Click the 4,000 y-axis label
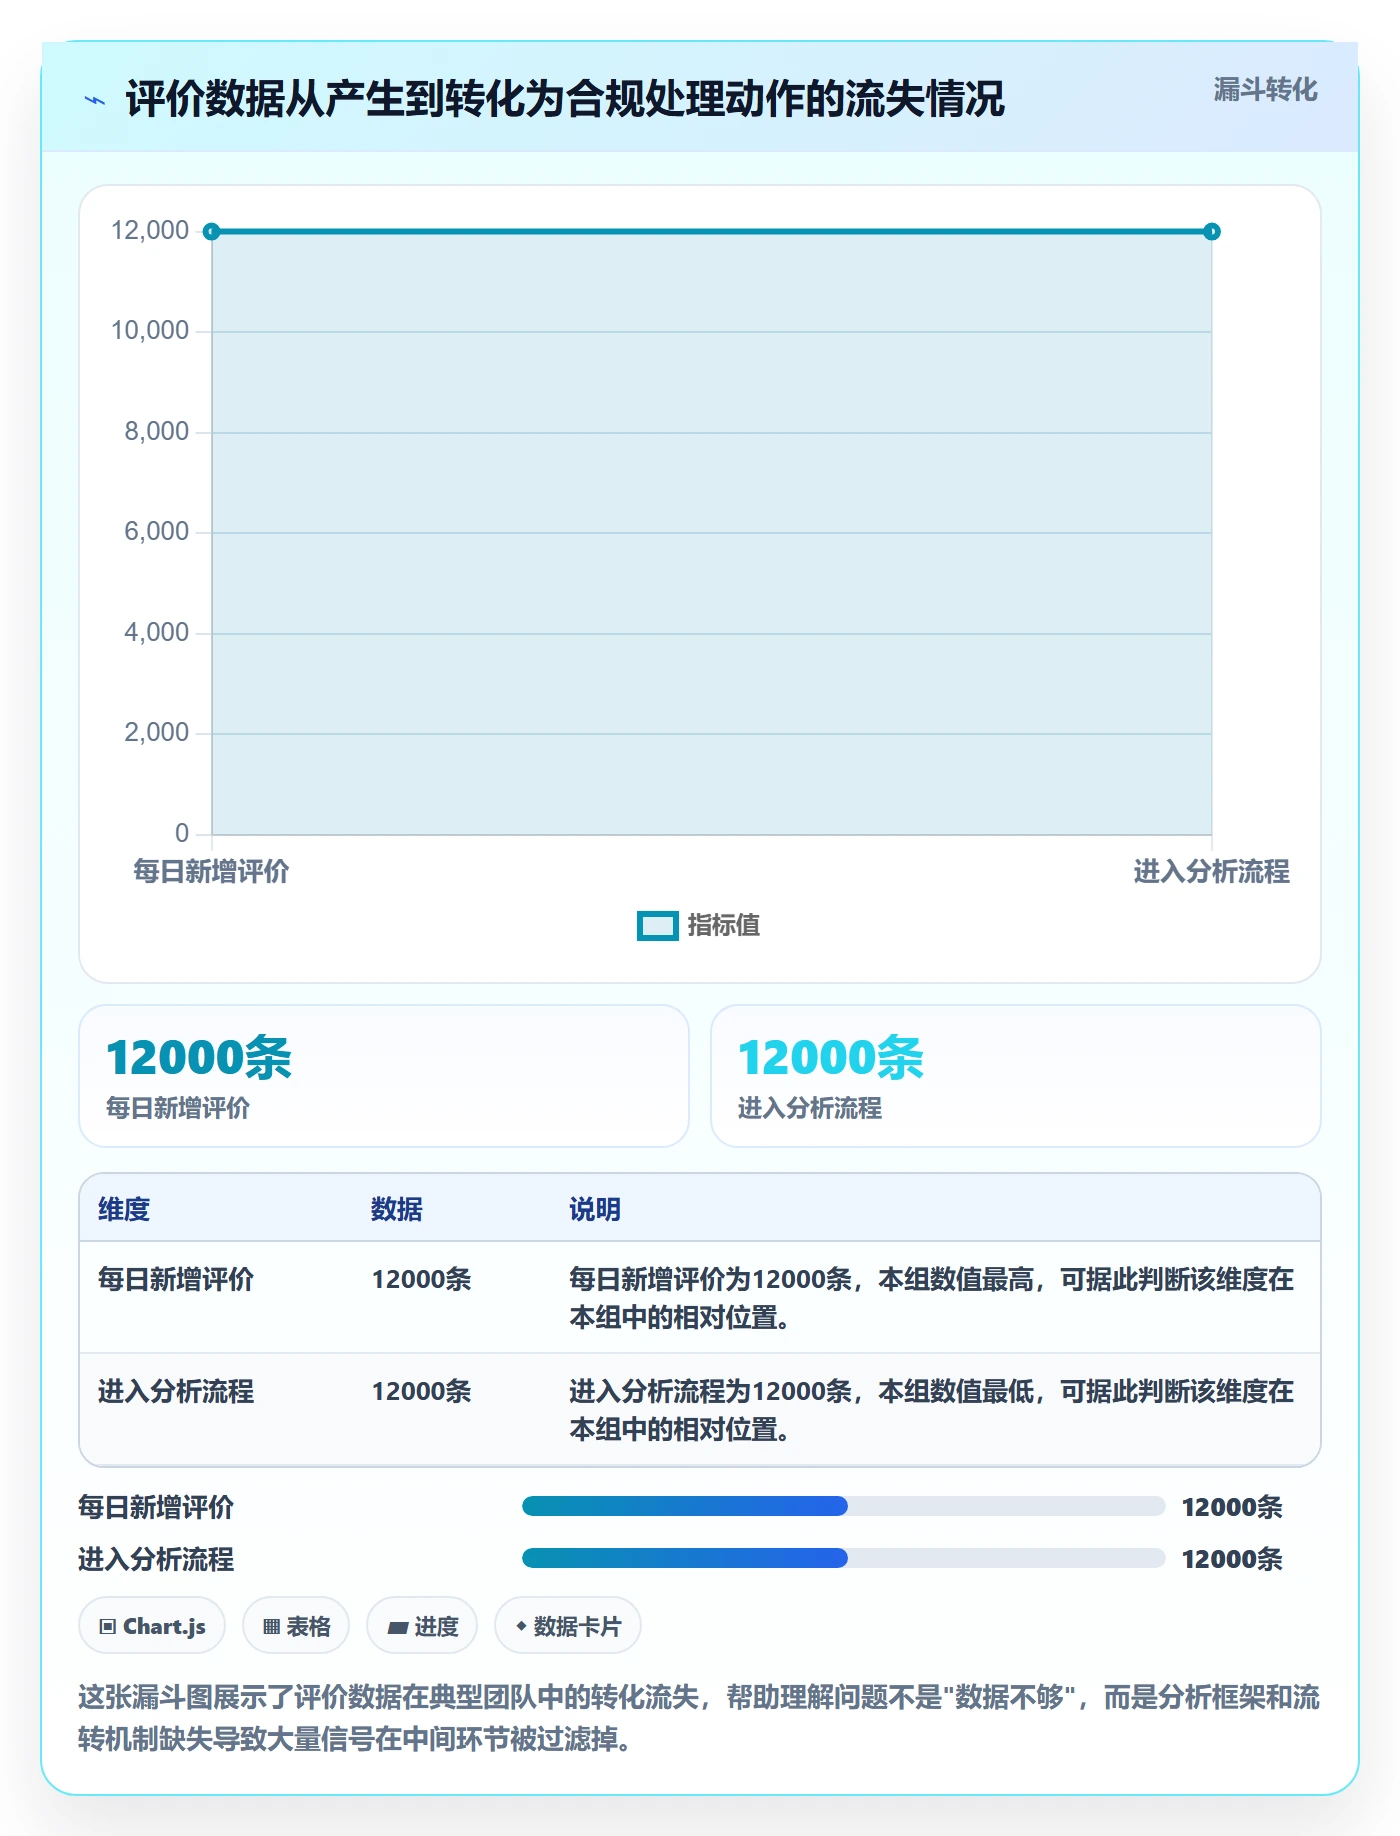The image size is (1400, 1836). (157, 633)
